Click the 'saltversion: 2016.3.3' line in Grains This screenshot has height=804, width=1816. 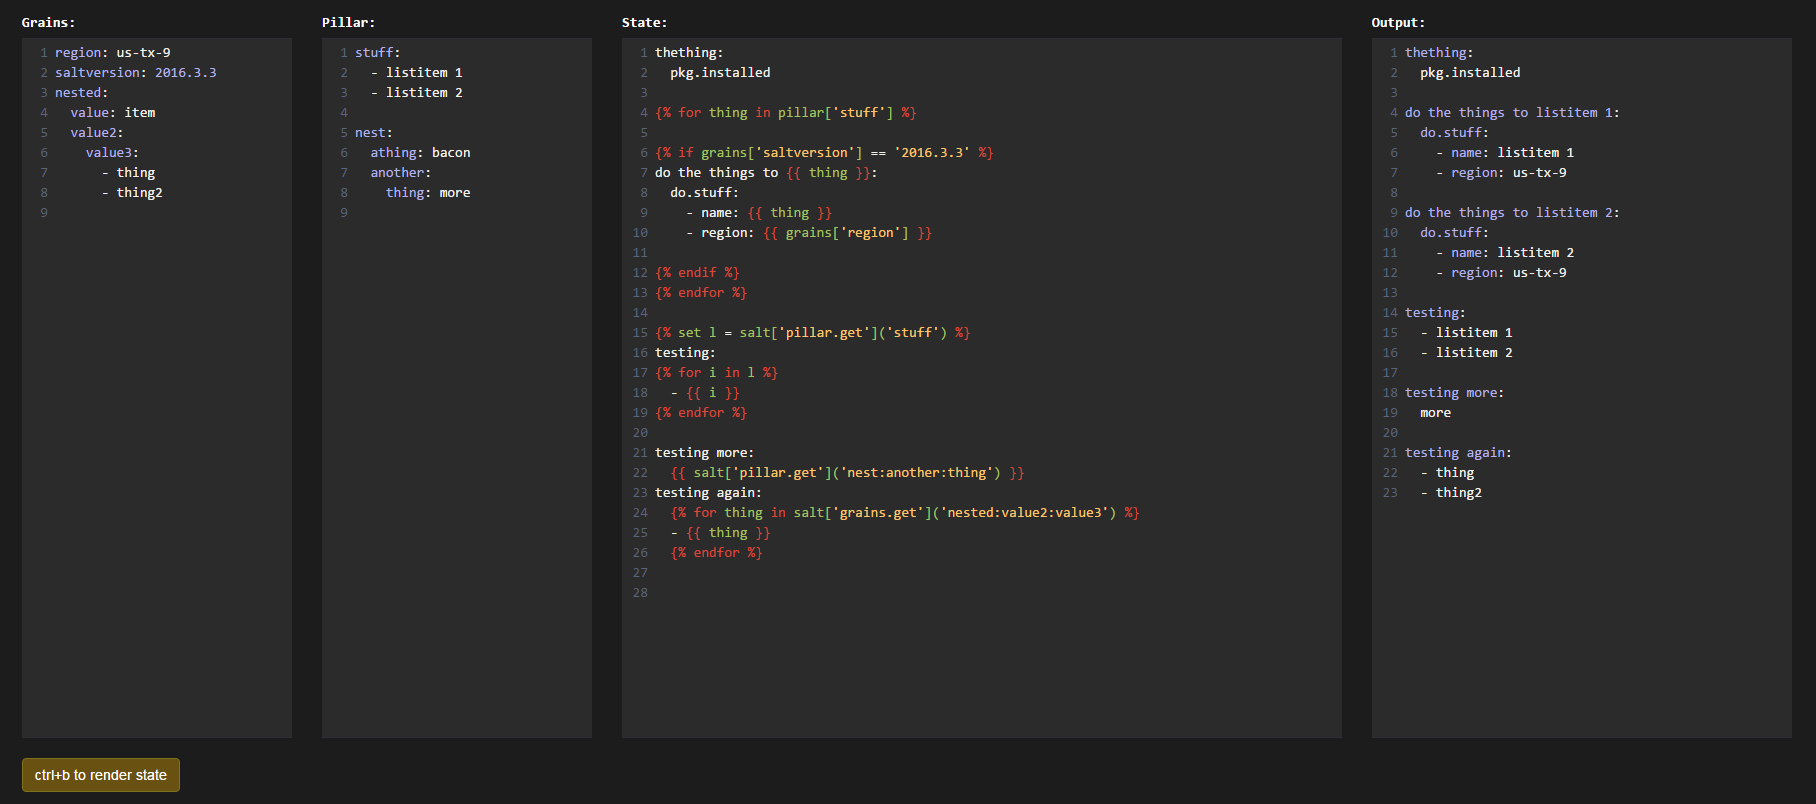pos(136,73)
